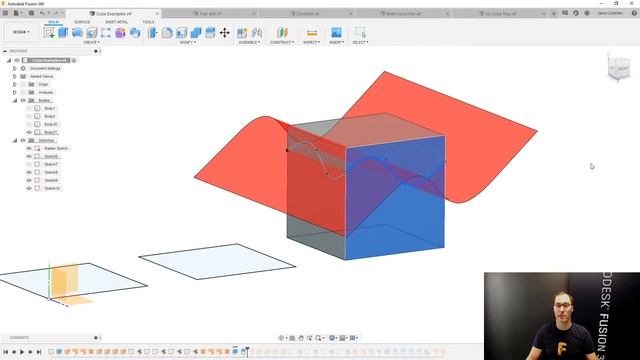Jump to timeline end
Viewport: 640px width, 360px height.
click(39, 351)
